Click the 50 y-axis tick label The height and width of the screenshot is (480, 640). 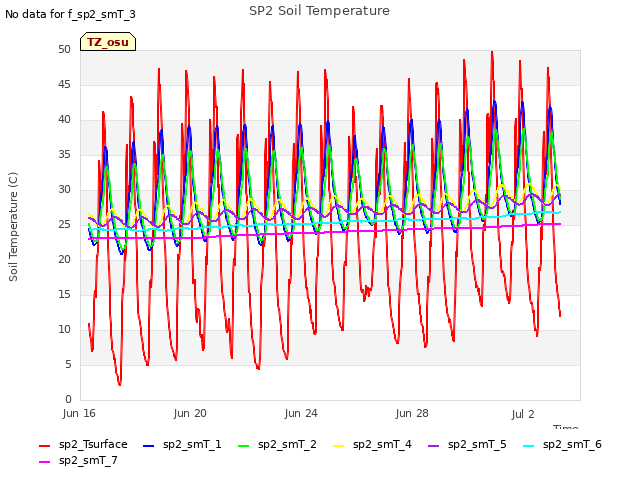point(64,49)
